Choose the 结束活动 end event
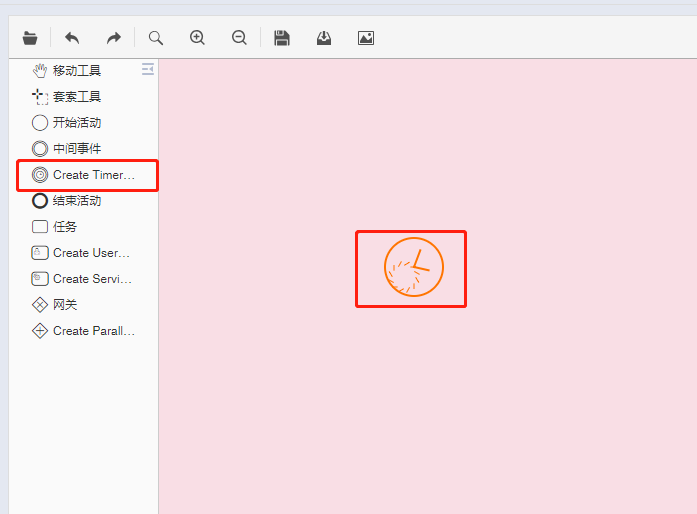The height and width of the screenshot is (514, 697). tap(67, 201)
